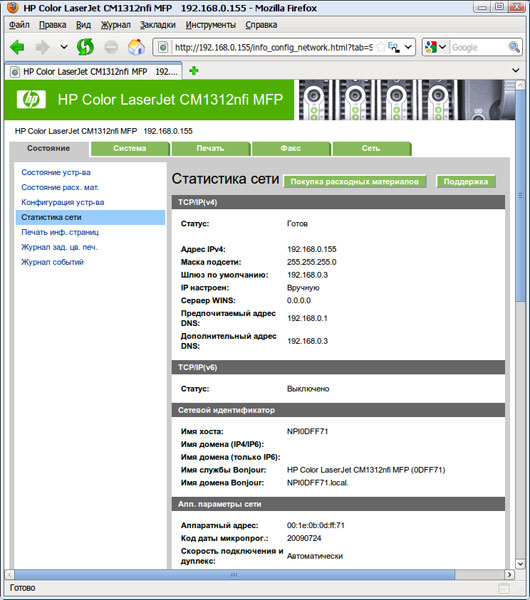
Task: Click the Покупка расходных материалов button
Action: pos(355,181)
